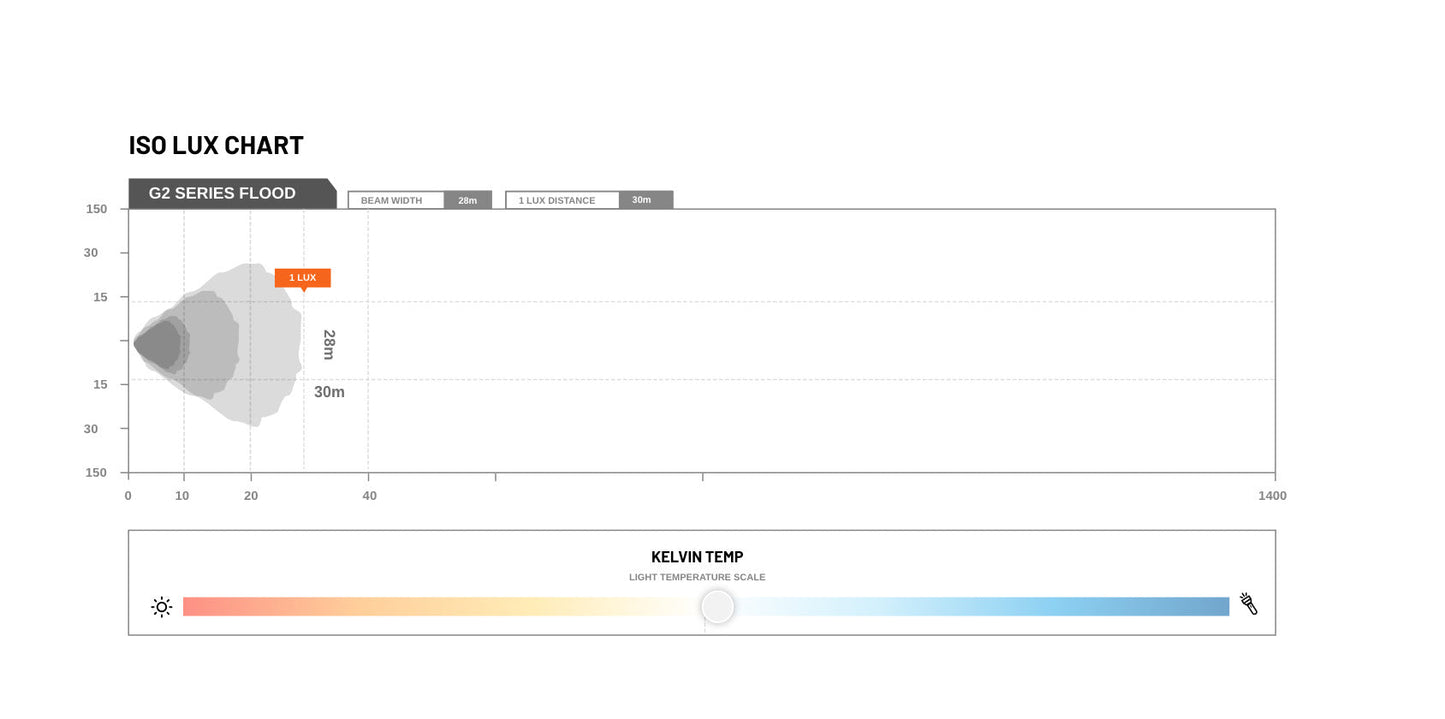Select the G2 SERIES FLOOD tab
Image resolution: width=1445 pixels, height=719 pixels.
(x=232, y=194)
